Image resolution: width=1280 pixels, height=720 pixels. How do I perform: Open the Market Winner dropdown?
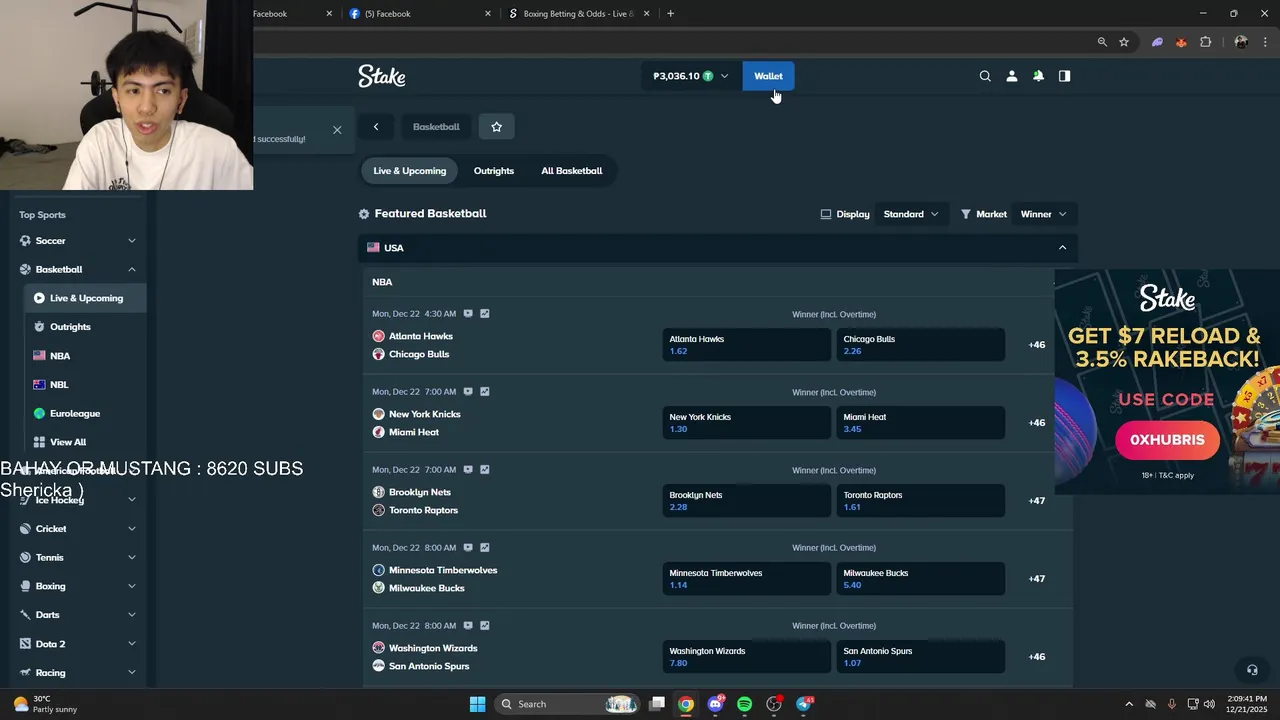coord(1044,214)
